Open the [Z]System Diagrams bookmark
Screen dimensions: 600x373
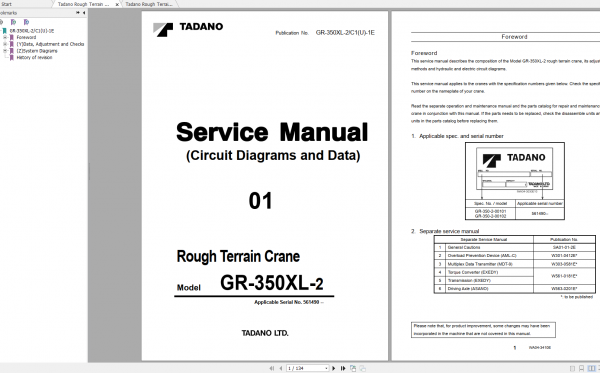37,51
